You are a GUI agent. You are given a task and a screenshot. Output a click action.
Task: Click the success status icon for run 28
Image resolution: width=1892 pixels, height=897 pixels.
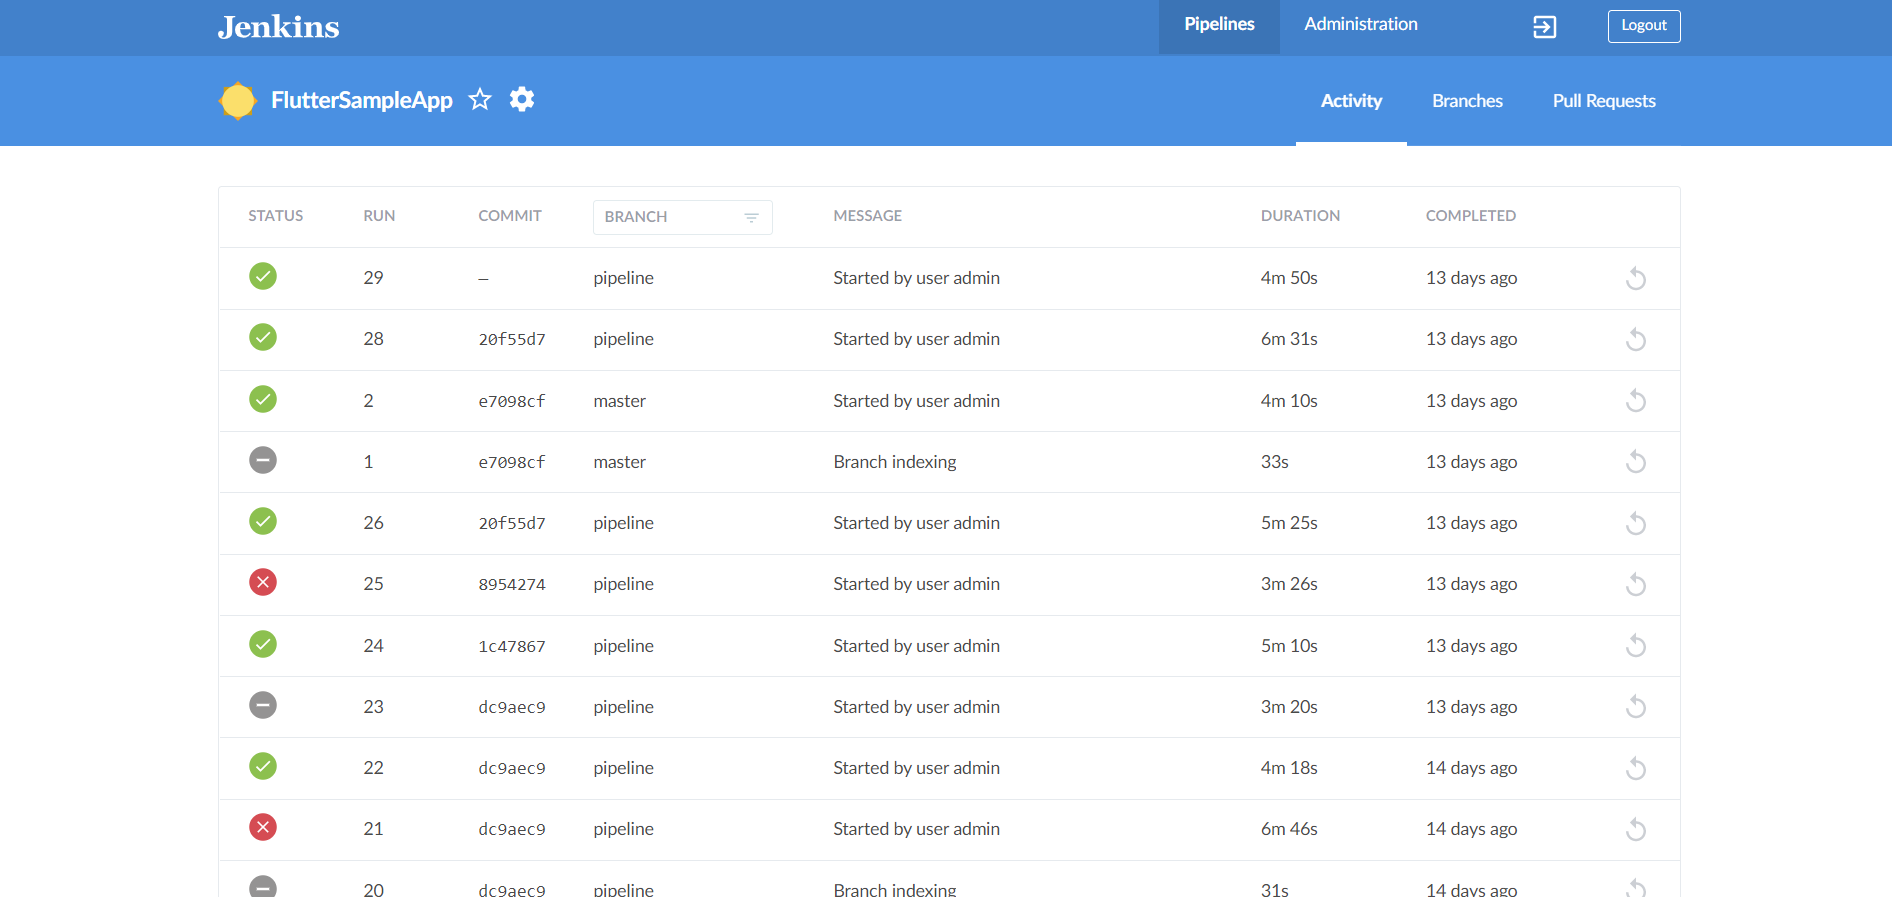pyautogui.click(x=263, y=337)
